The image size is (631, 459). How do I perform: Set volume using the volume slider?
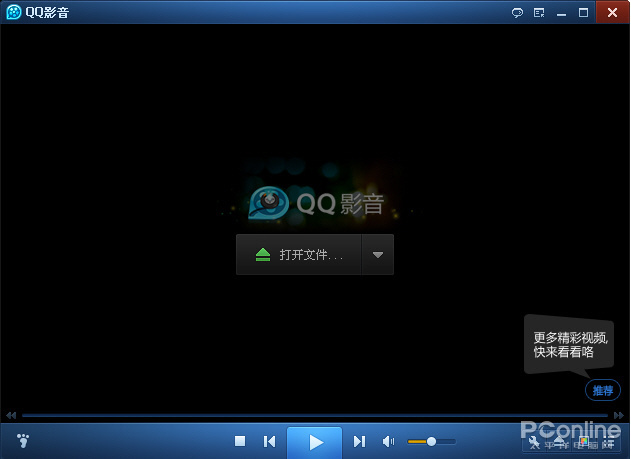coord(431,441)
